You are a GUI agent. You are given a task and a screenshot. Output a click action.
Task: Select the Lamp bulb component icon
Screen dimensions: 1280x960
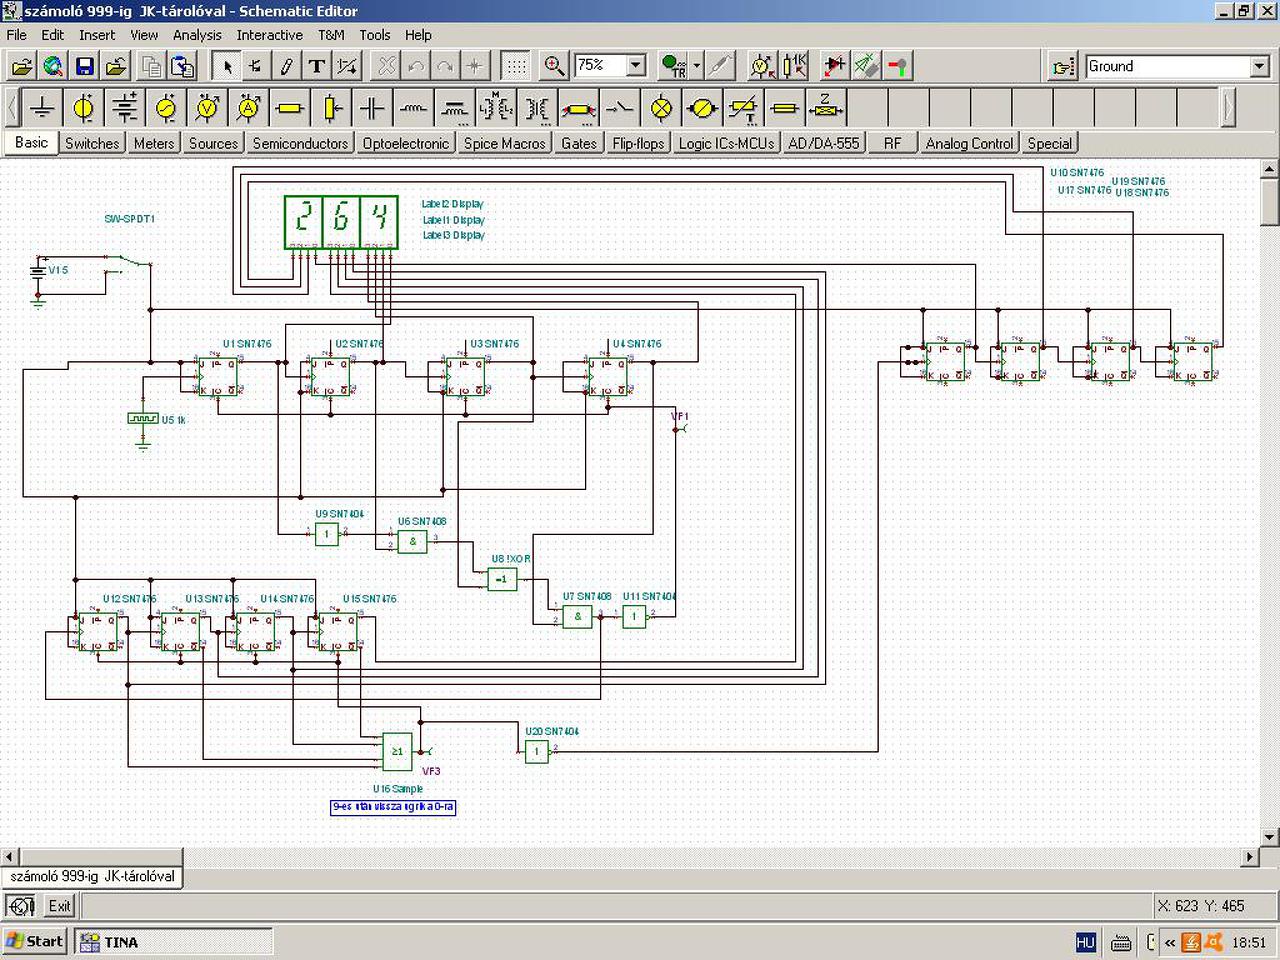(x=660, y=107)
